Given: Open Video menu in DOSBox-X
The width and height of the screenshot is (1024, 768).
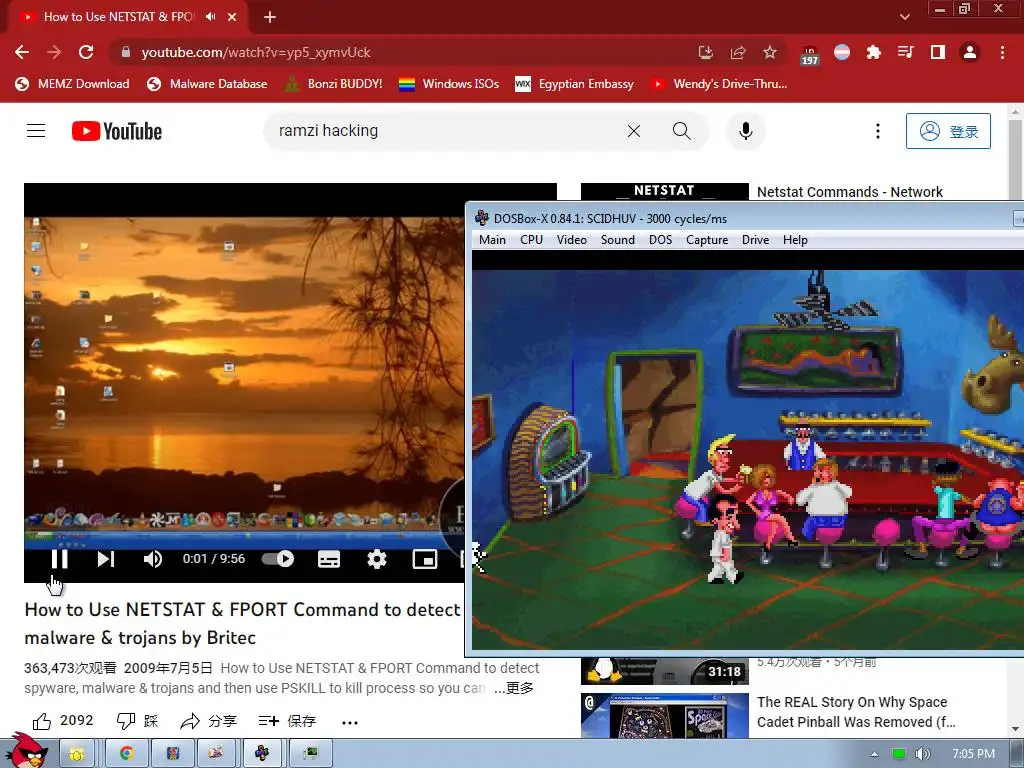Looking at the screenshot, I should tap(571, 240).
